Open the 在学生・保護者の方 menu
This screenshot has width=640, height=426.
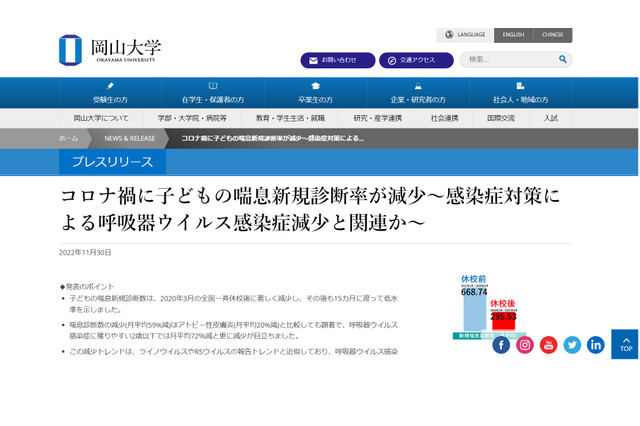[213, 93]
